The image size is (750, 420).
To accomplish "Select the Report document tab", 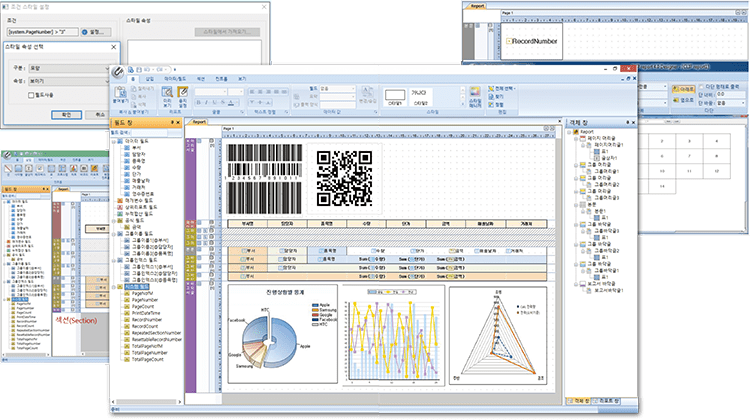I will [x=198, y=122].
